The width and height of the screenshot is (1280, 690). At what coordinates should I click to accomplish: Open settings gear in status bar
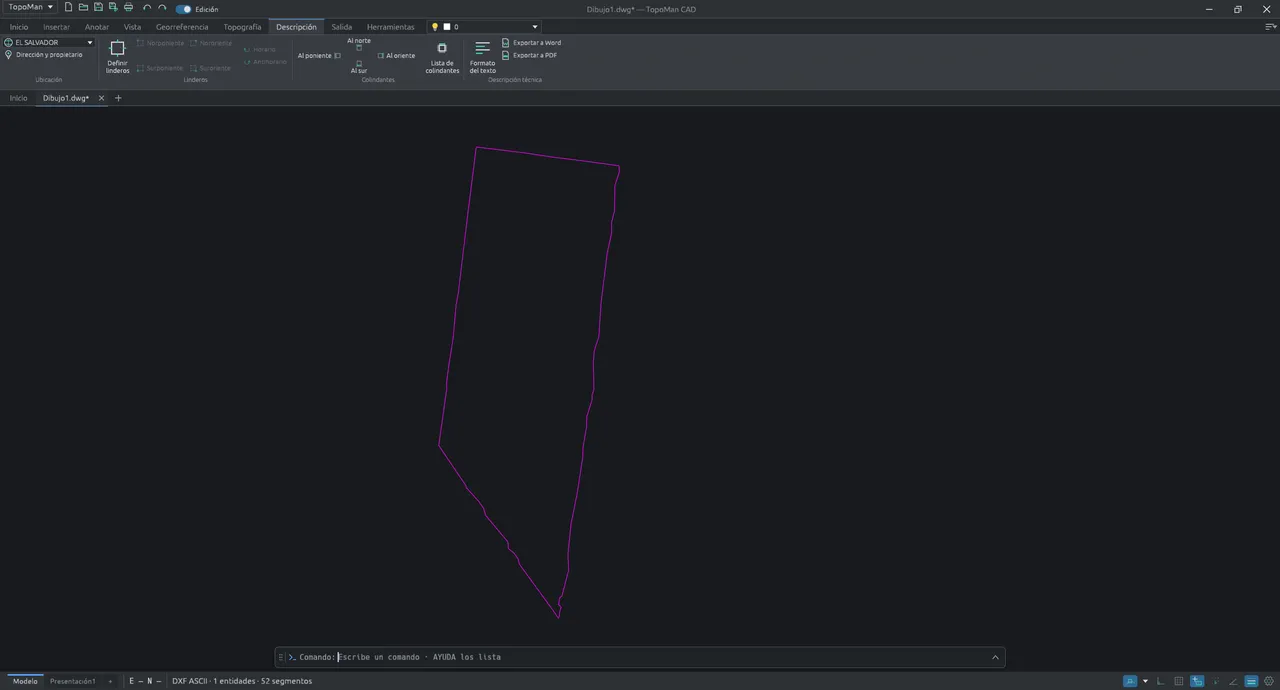(x=1267, y=681)
